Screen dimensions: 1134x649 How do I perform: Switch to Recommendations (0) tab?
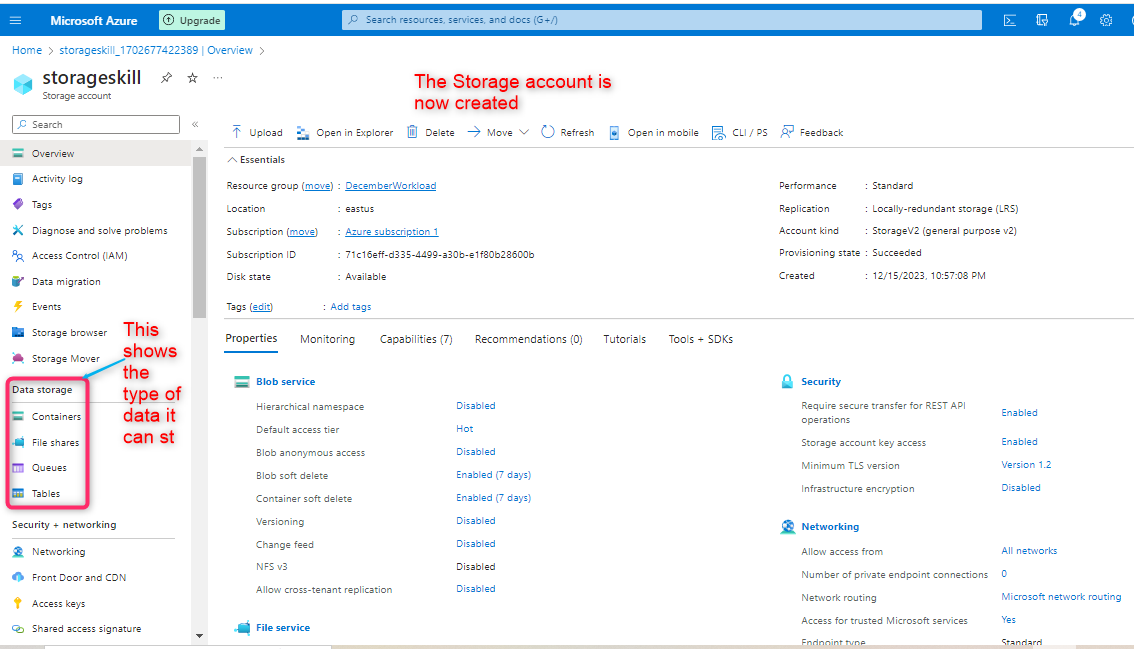(529, 339)
